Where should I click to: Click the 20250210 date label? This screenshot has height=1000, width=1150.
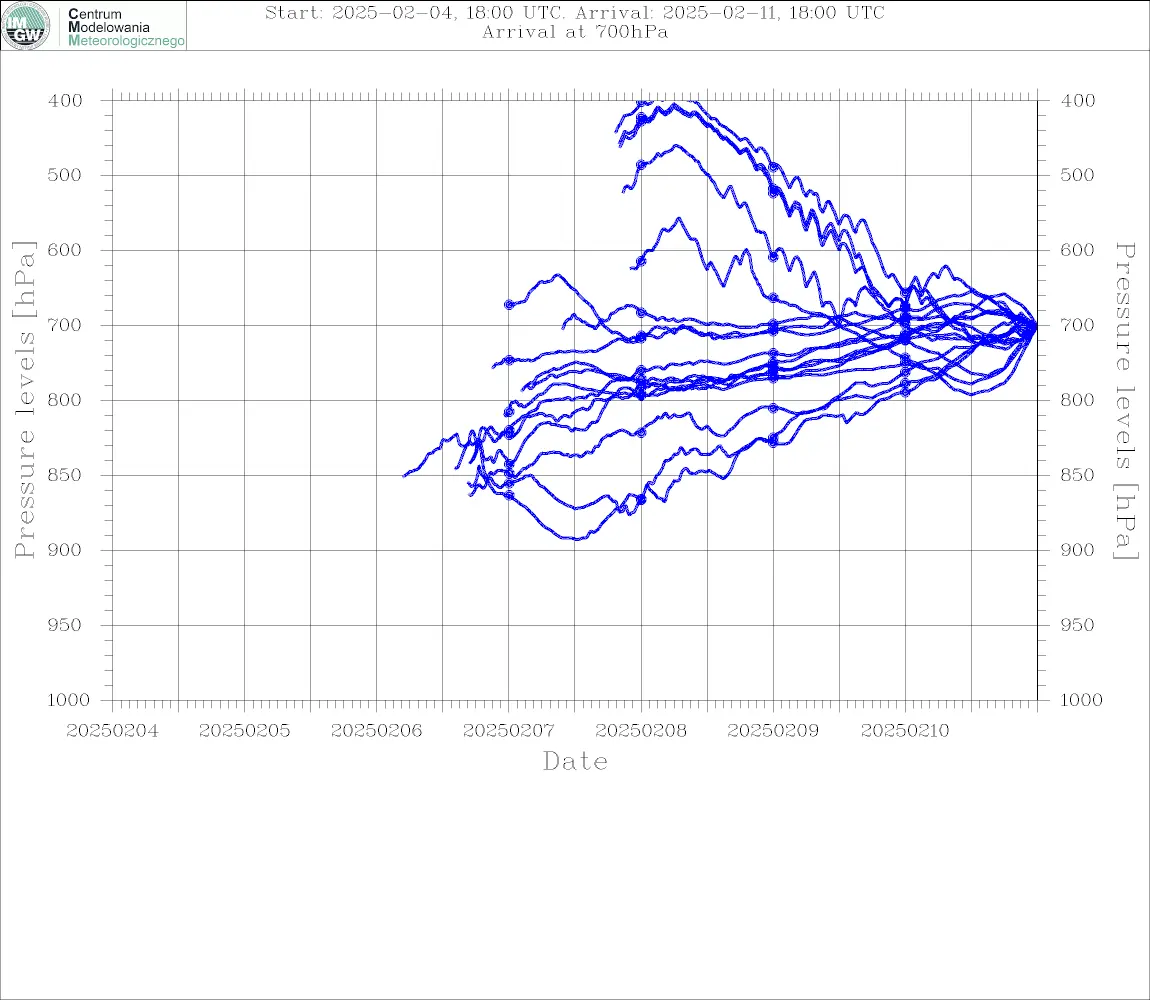coord(905,731)
